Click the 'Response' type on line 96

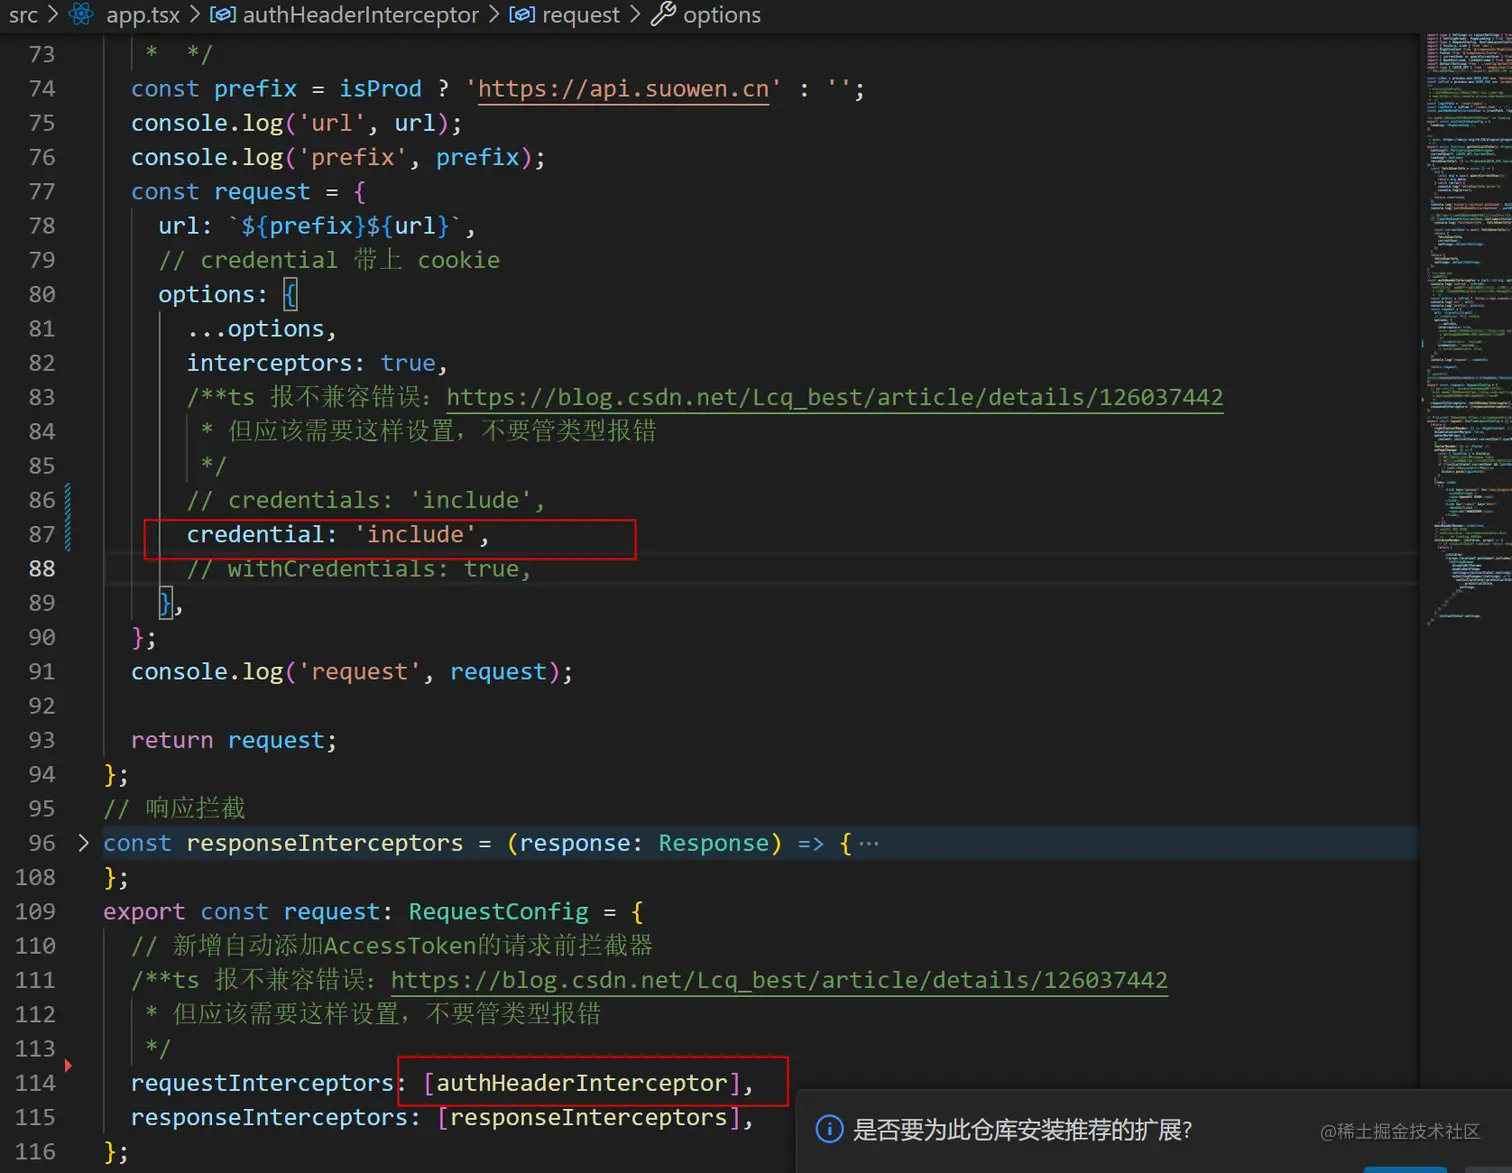tap(713, 843)
